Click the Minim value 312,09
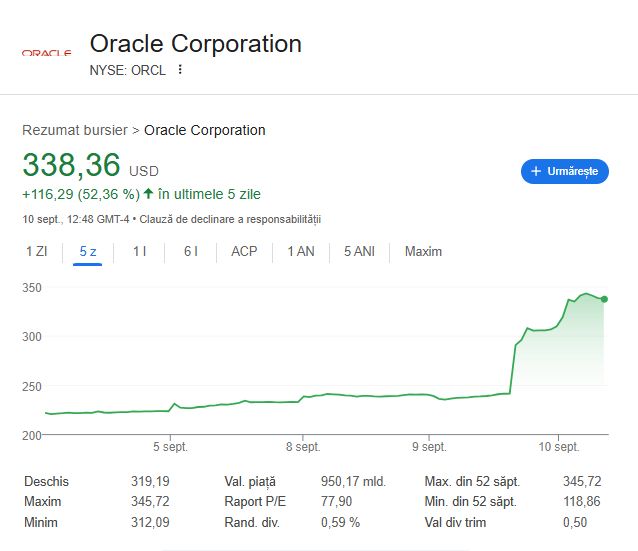The width and height of the screenshot is (638, 551). [x=150, y=522]
